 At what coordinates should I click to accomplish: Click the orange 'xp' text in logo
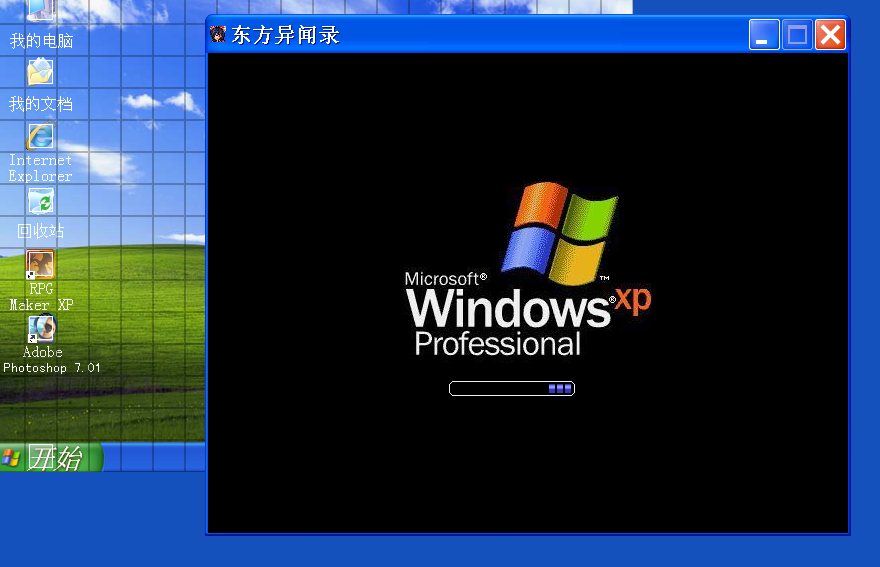634,300
